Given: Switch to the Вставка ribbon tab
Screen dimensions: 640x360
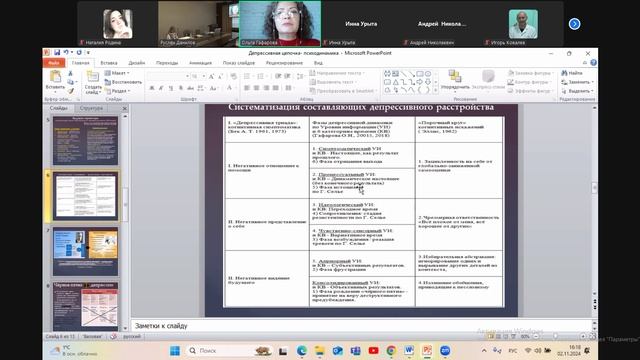Looking at the screenshot, I should [109, 63].
